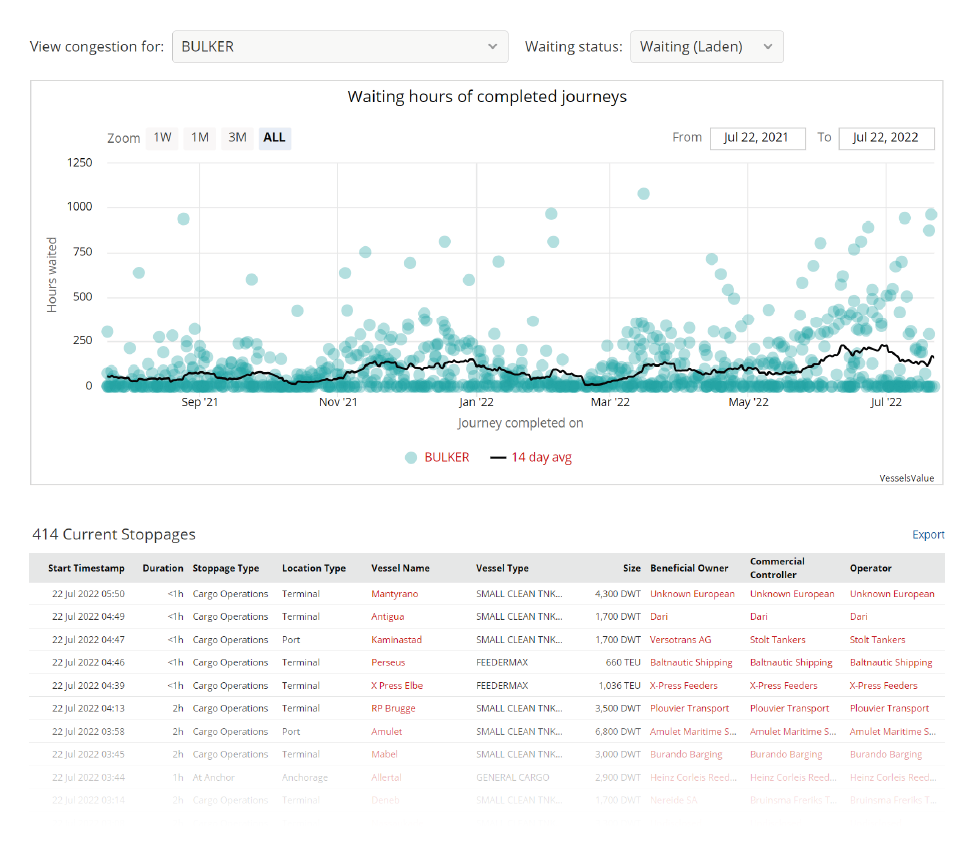This screenshot has height=846, width=964.
Task: Open vessel Mantyrano from the stoppages table
Action: coord(396,593)
